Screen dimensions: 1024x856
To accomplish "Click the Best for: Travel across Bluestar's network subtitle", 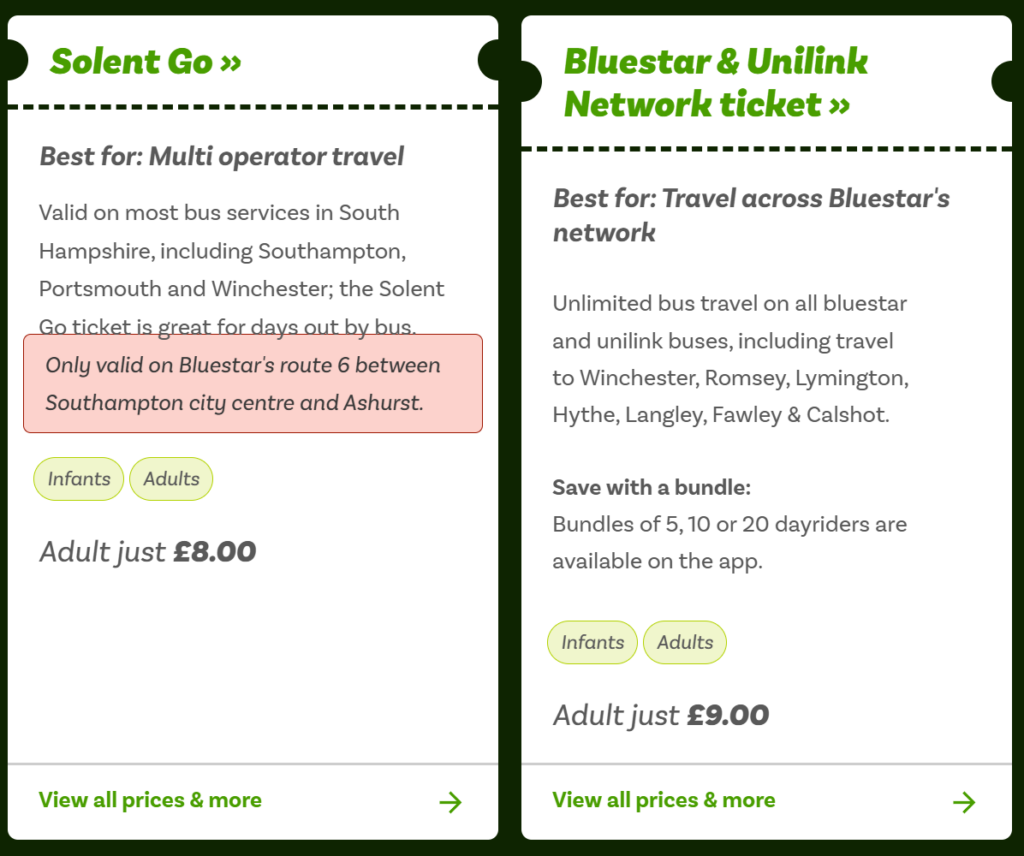I will pos(751,215).
